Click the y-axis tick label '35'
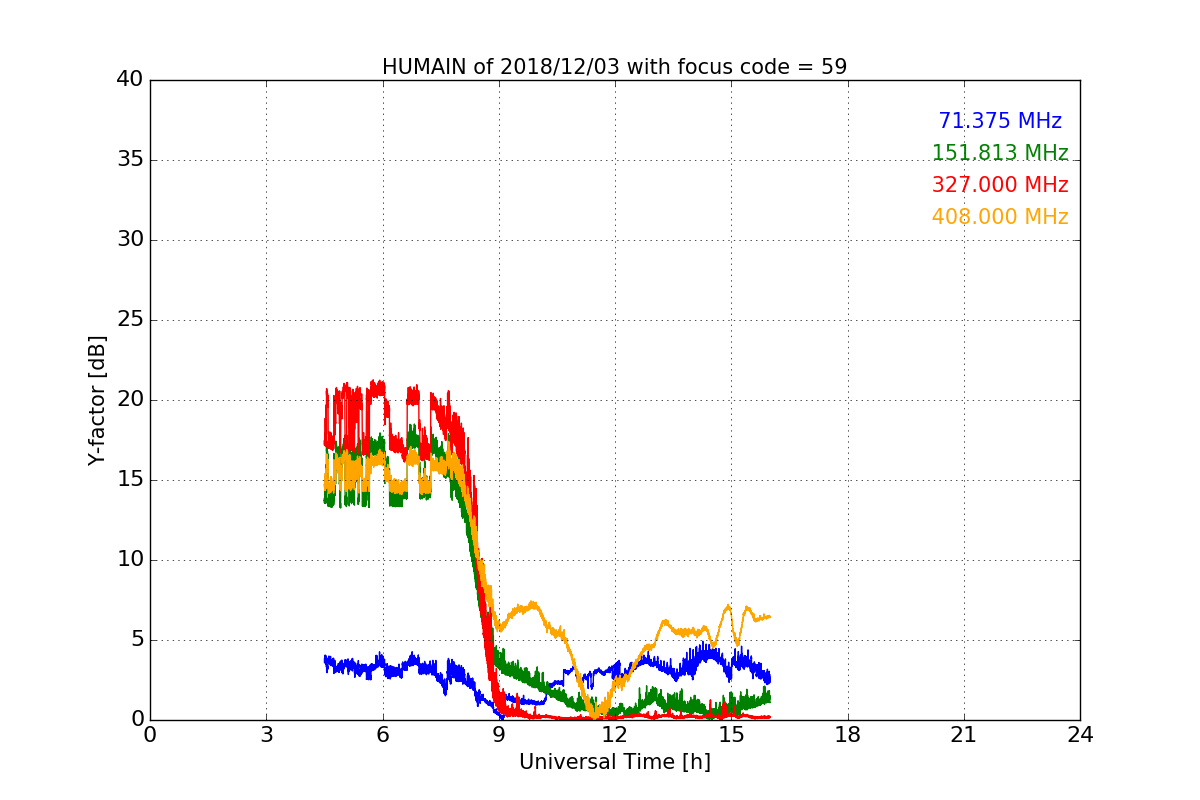 (129, 160)
